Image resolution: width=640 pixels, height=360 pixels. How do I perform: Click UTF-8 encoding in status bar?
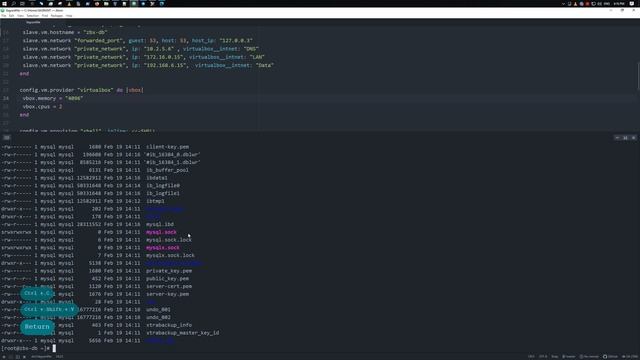[543, 356]
